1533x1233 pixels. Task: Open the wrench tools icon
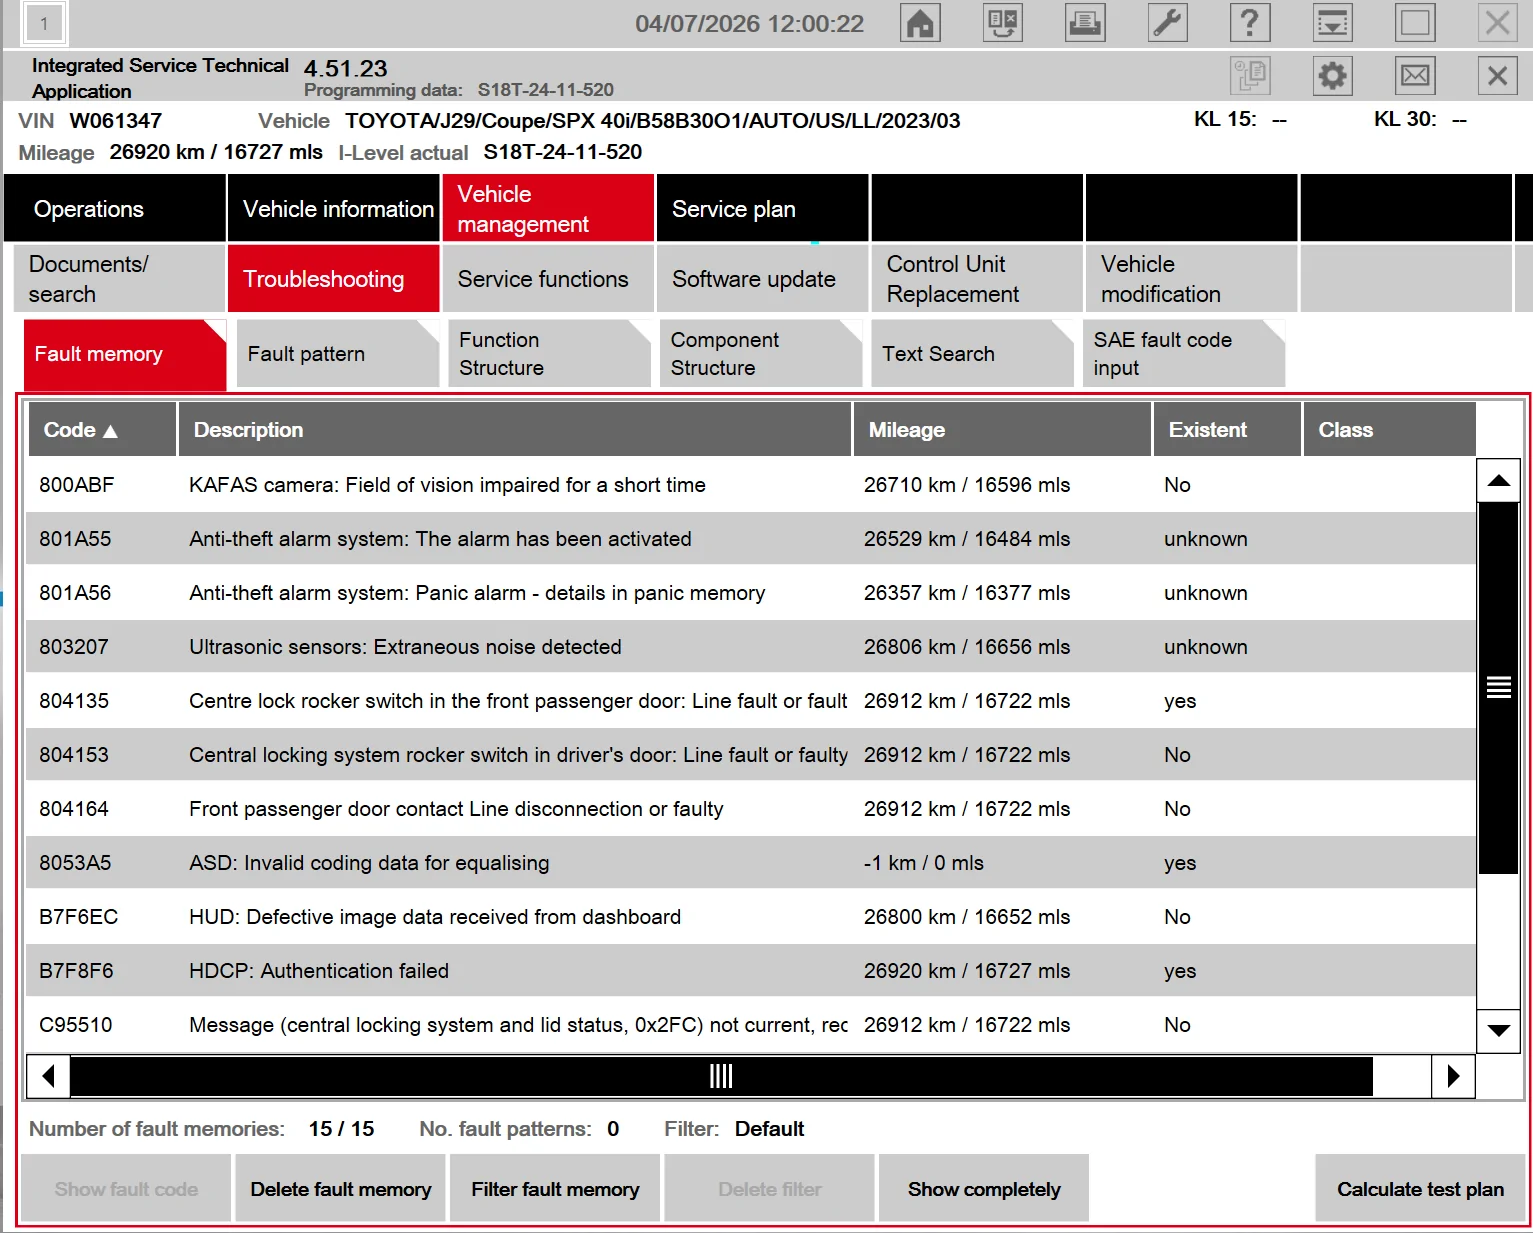pyautogui.click(x=1167, y=23)
